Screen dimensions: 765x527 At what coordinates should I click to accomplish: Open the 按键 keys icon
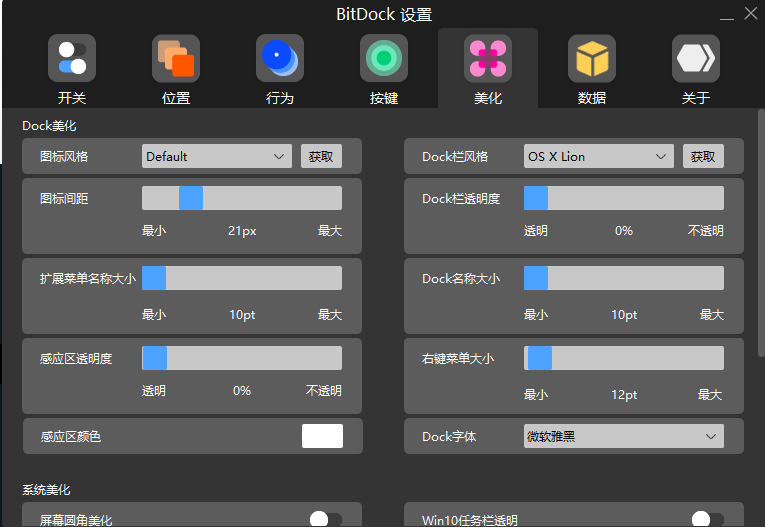tap(383, 58)
